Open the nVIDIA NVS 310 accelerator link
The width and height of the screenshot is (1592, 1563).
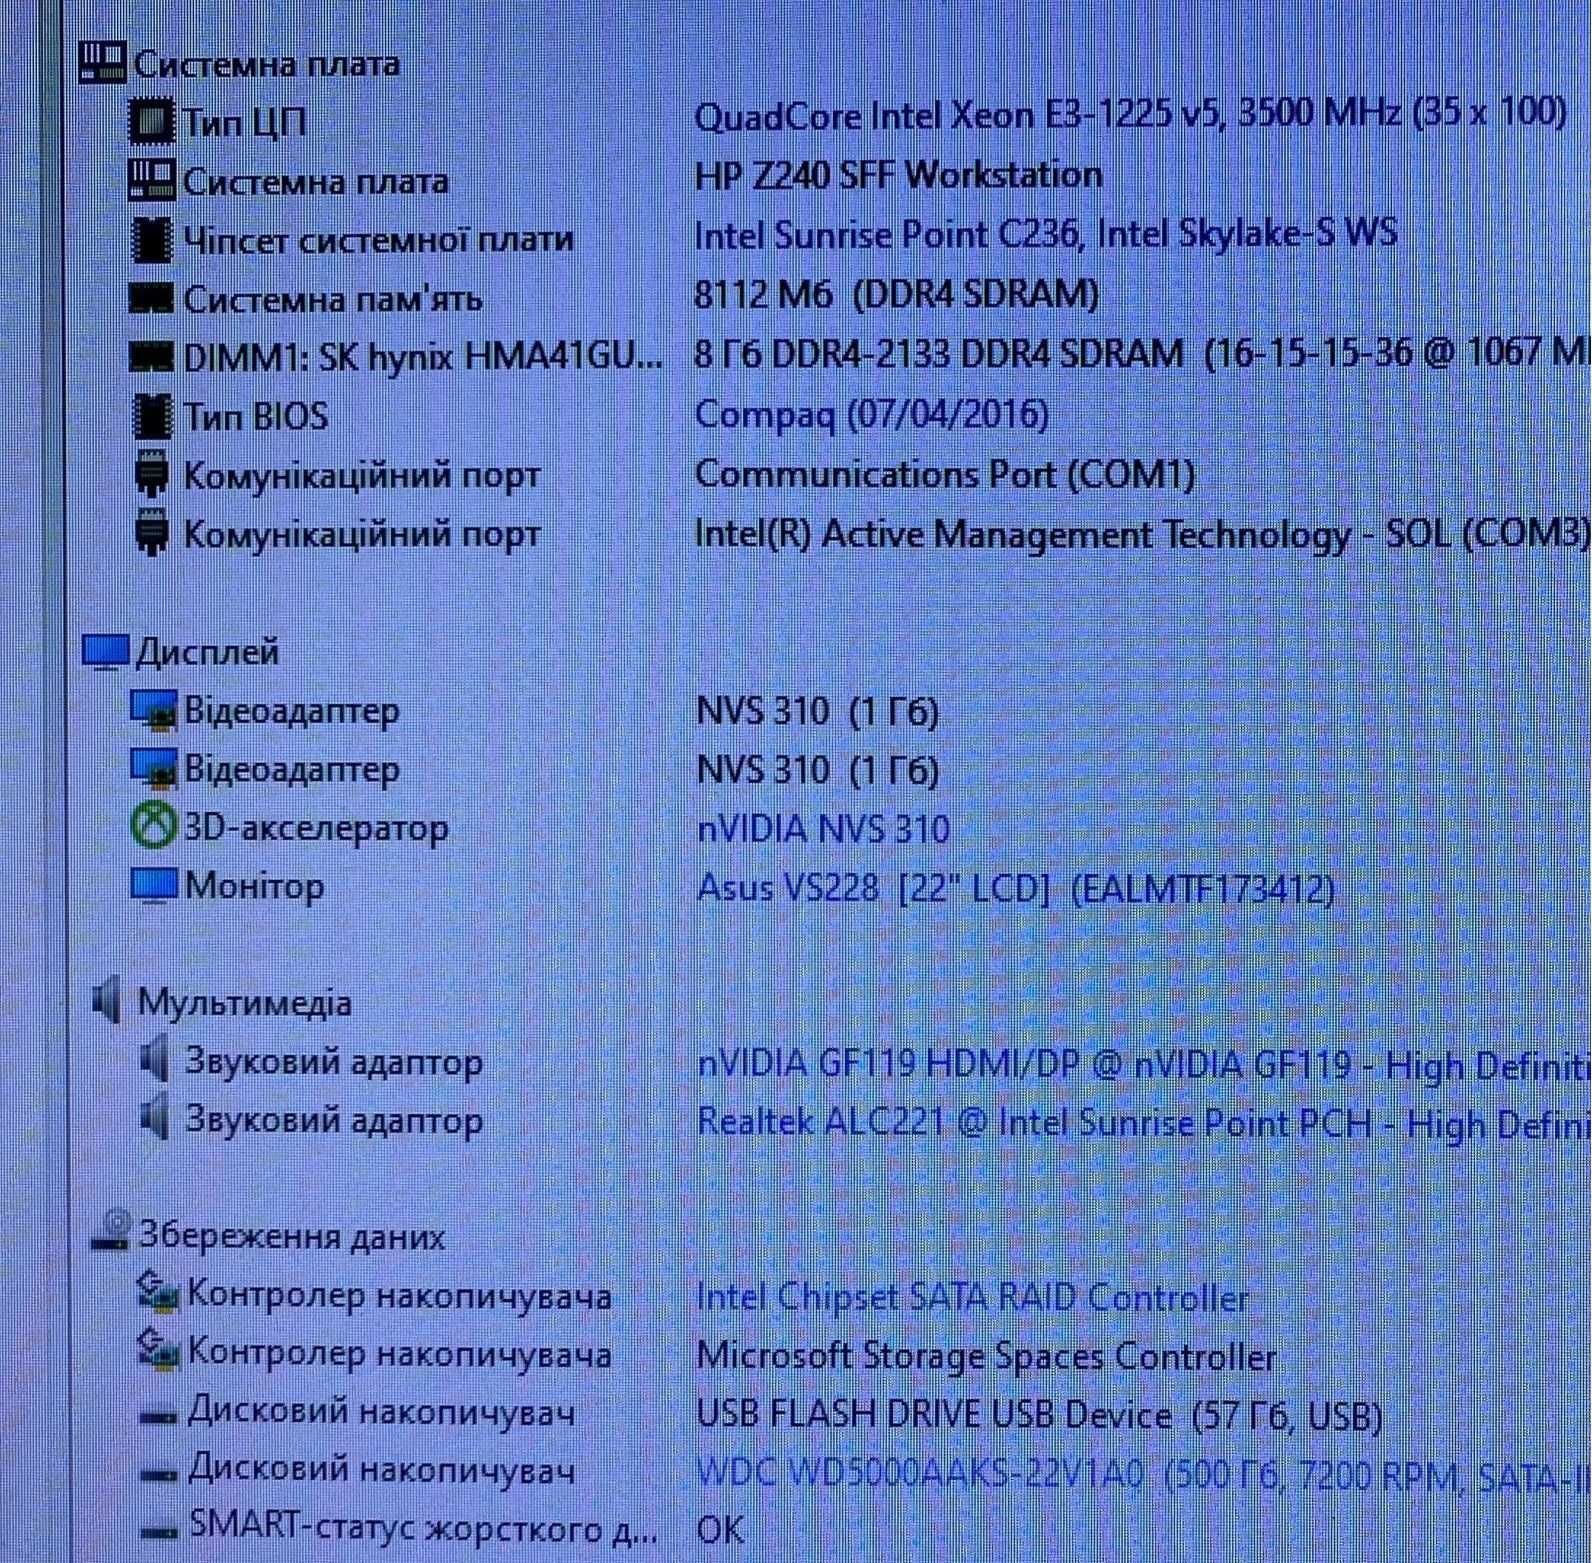click(x=823, y=829)
